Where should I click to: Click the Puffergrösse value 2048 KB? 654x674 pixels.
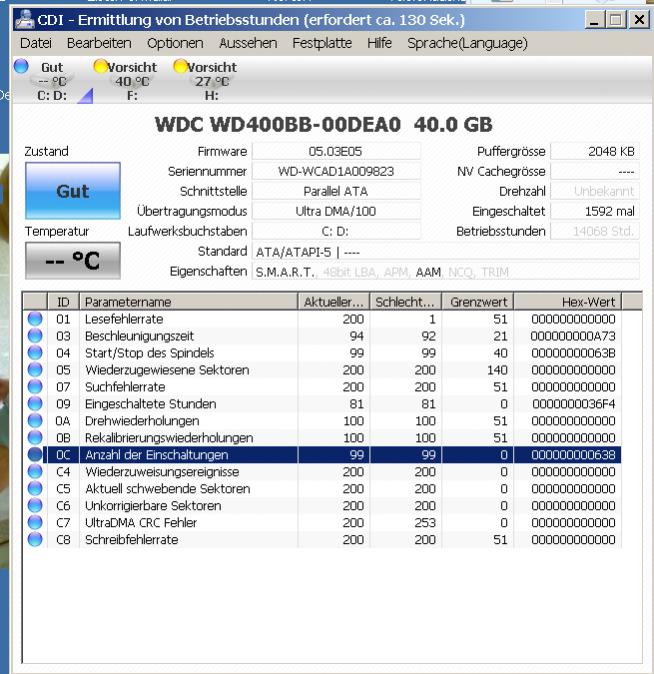tap(595, 151)
